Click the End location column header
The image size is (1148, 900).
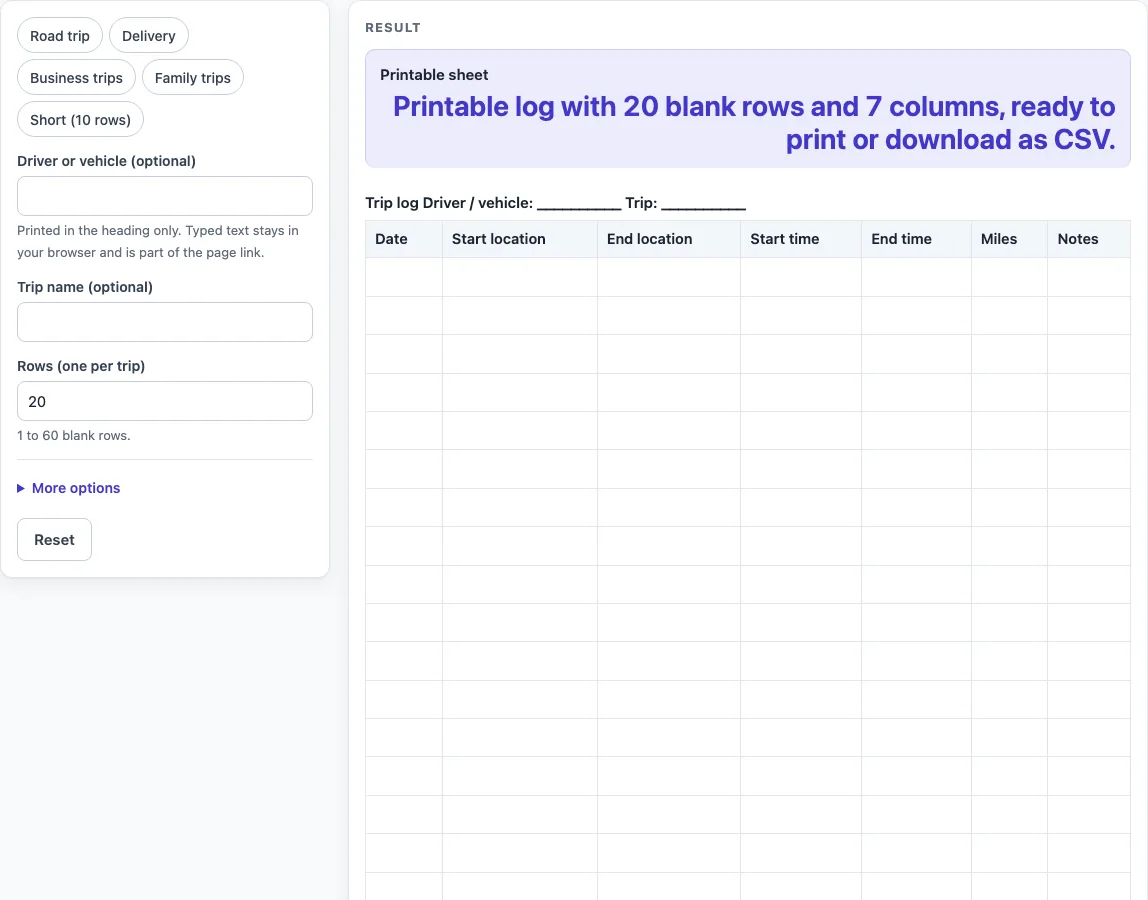669,239
